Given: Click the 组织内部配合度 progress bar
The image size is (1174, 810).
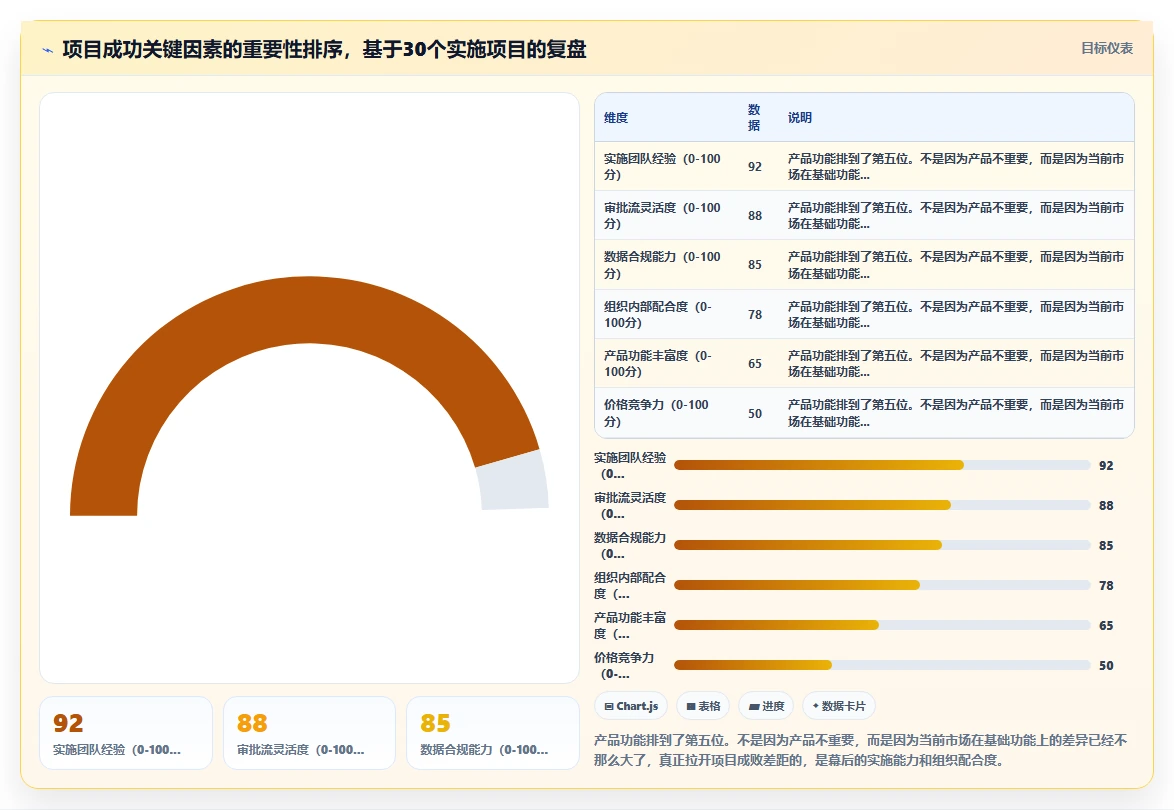Looking at the screenshot, I should point(882,585).
